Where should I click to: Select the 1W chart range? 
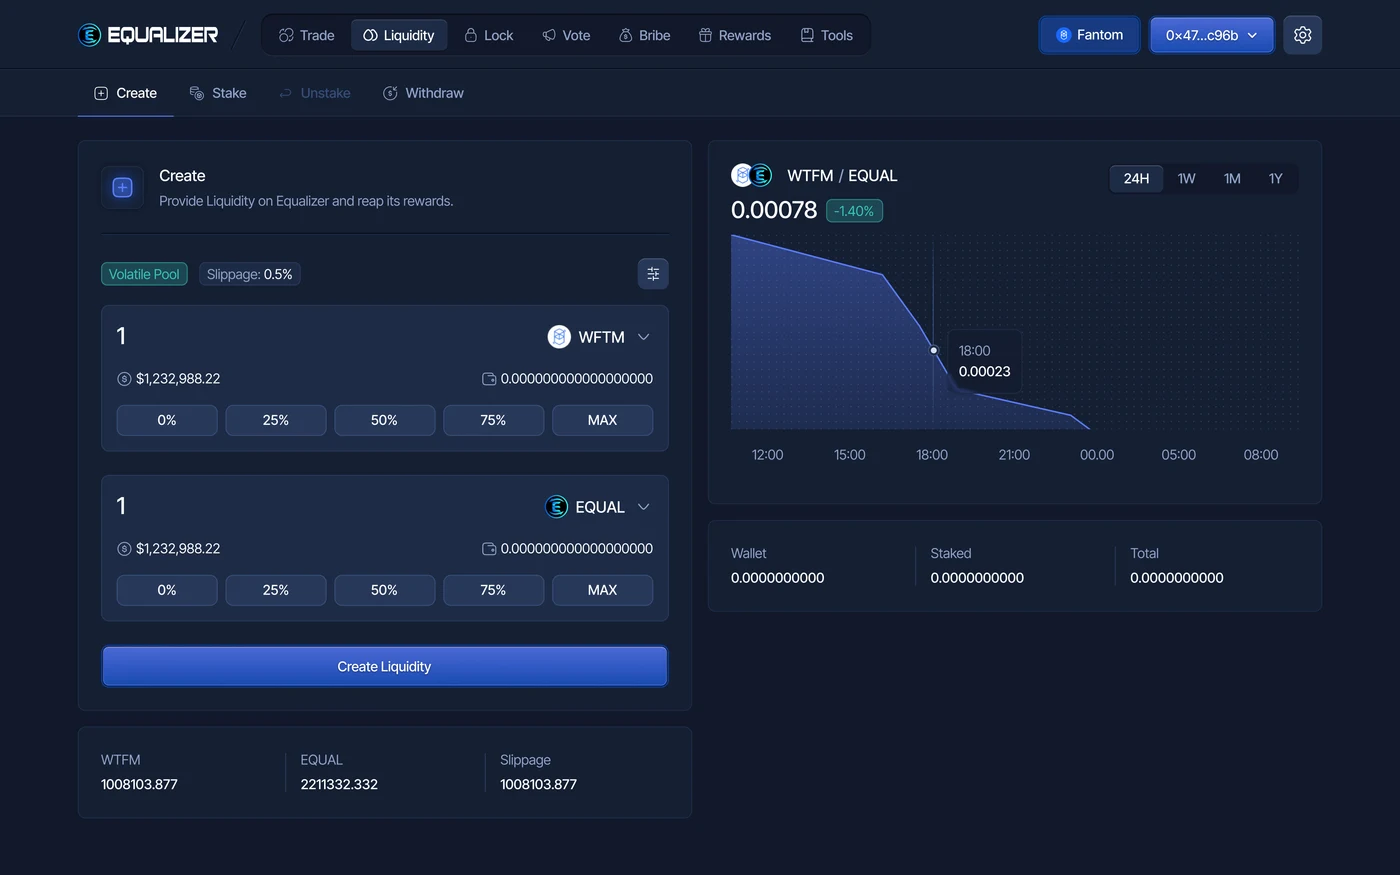click(x=1186, y=178)
